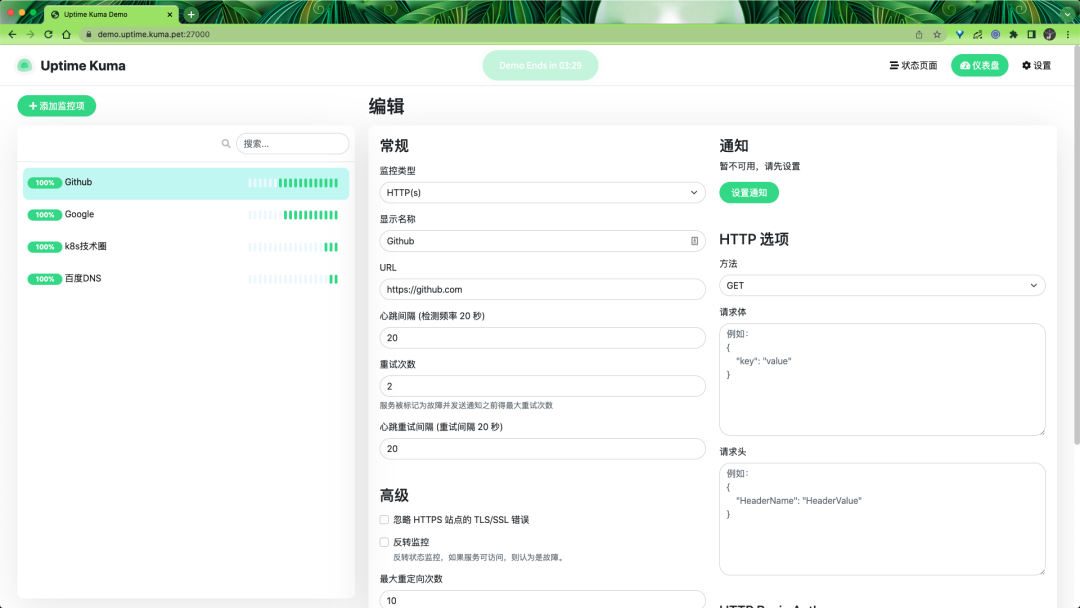Click the blue circular extension icon
1080x608 pixels.
[x=995, y=34]
